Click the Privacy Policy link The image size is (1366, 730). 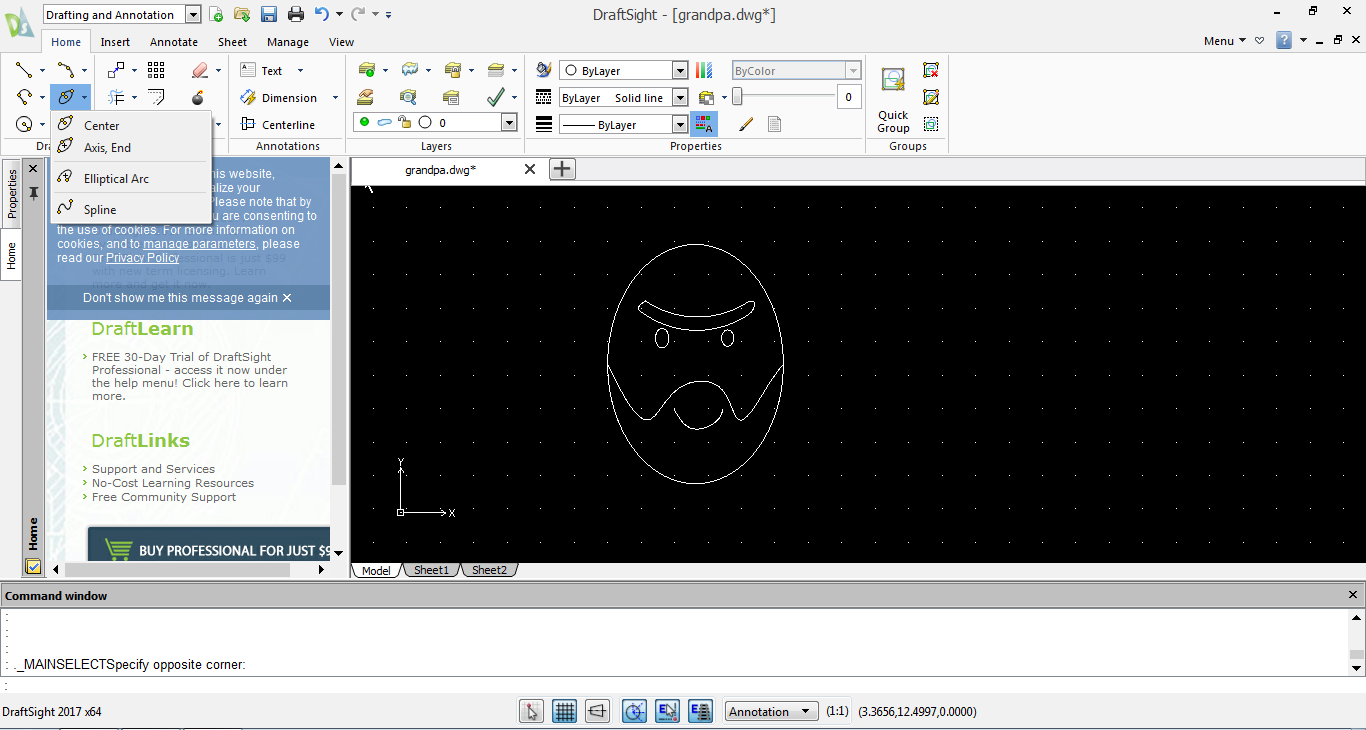pyautogui.click(x=143, y=258)
